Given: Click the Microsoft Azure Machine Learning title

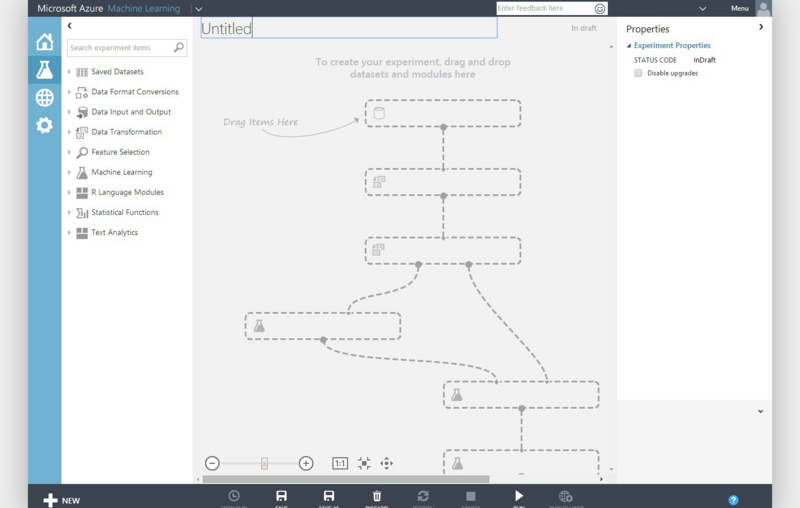Looking at the screenshot, I should (109, 9).
